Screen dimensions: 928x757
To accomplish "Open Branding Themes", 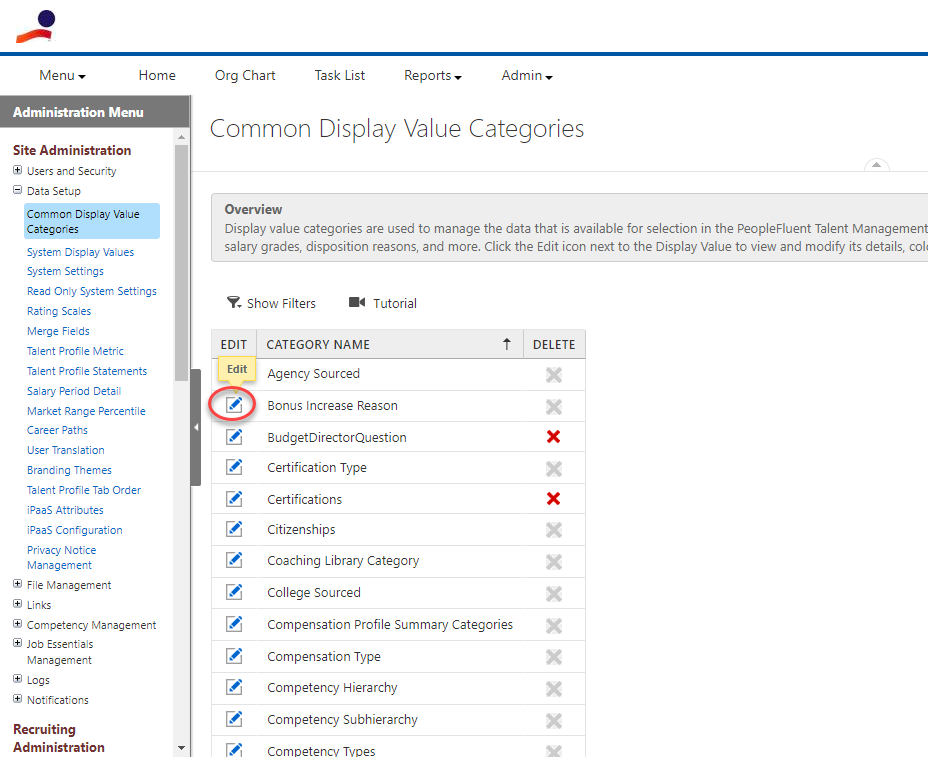I will tap(69, 471).
